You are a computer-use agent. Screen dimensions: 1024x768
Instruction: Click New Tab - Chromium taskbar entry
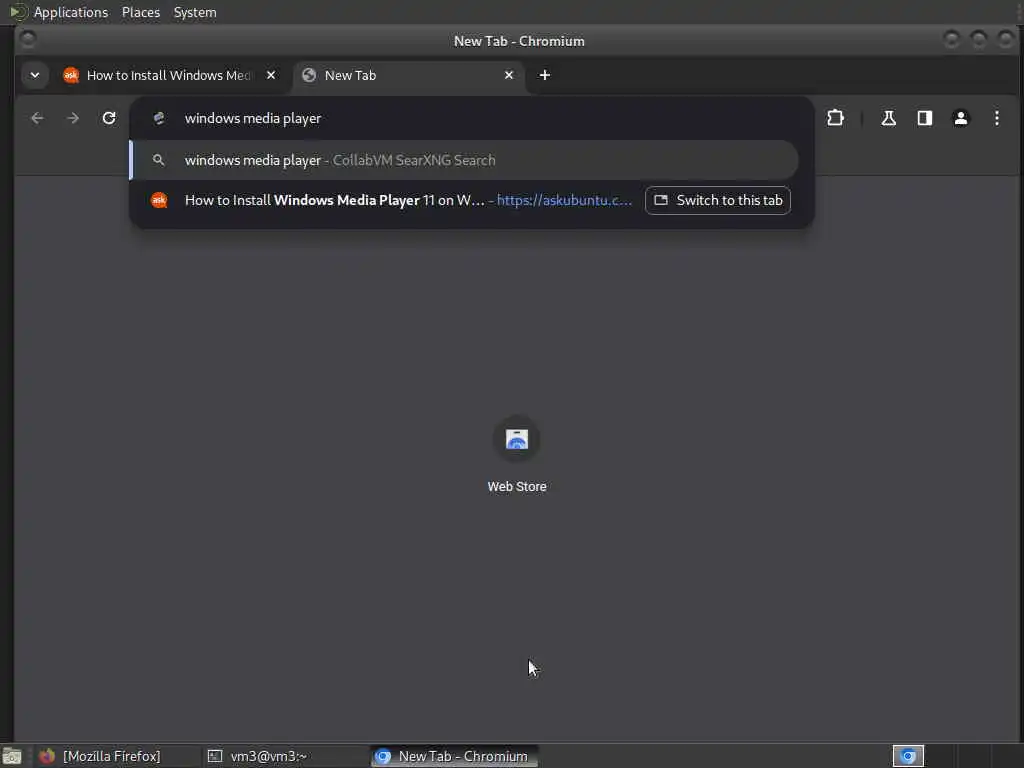click(x=455, y=756)
